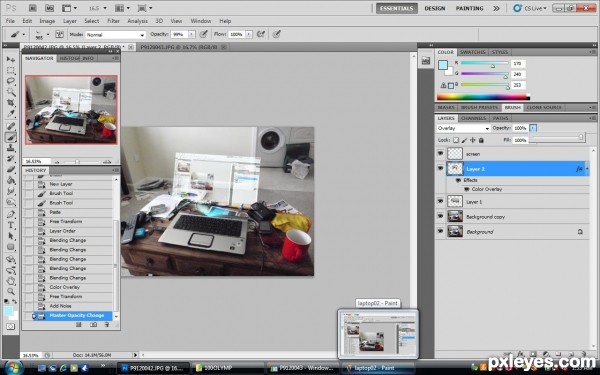Screen dimensions: 600x375
Task: Hide the Background copy layer
Action: click(440, 216)
